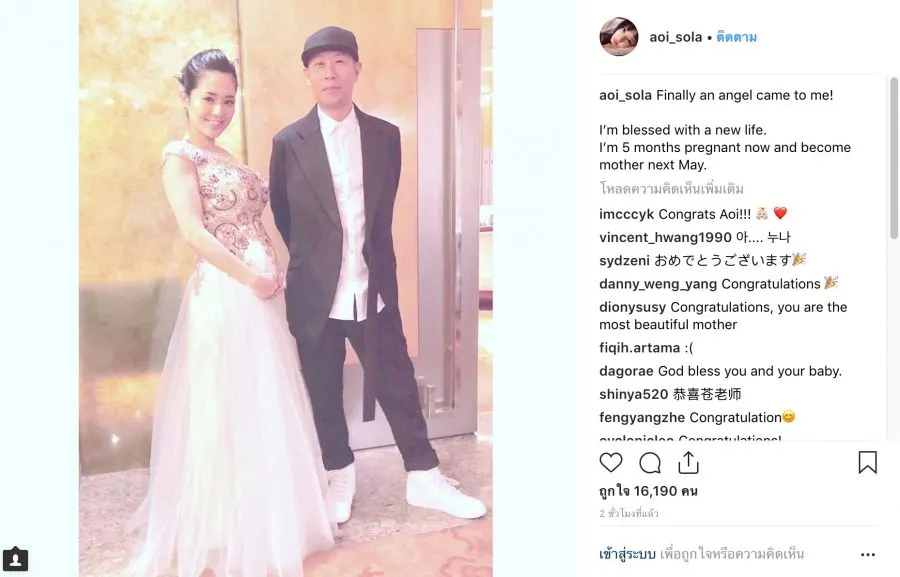The height and width of the screenshot is (577, 900).
Task: Open the post timestamp 2 ชั่วโมงที่แล้ว
Action: 629,513
